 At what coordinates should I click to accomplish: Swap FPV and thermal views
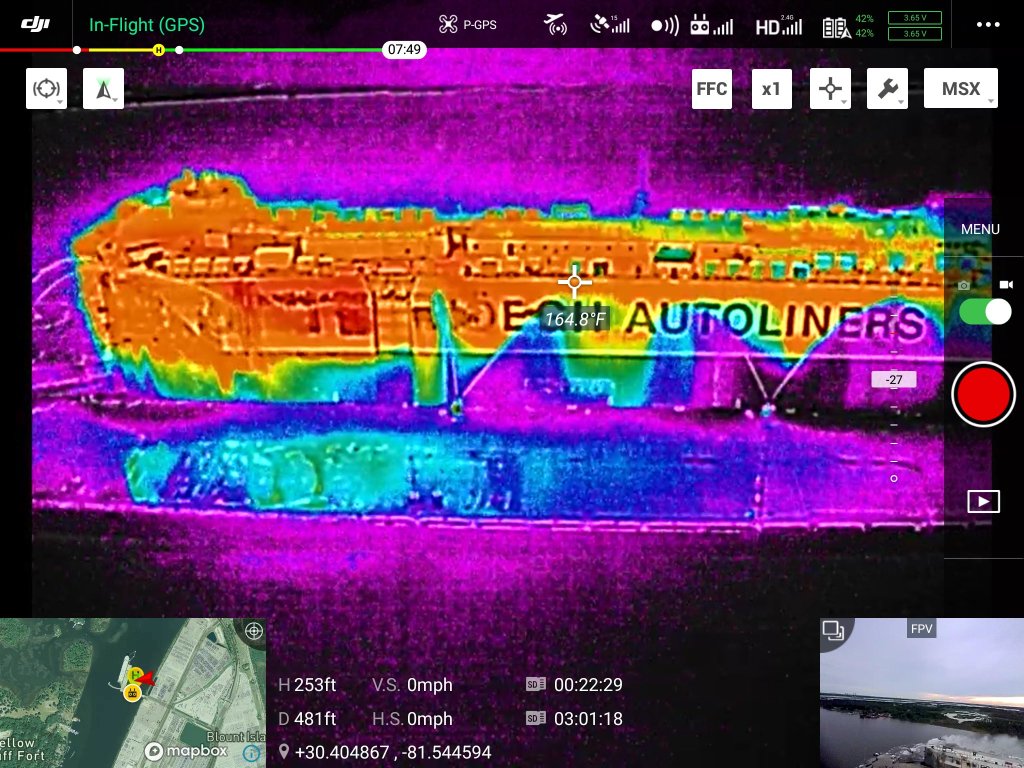tap(833, 630)
